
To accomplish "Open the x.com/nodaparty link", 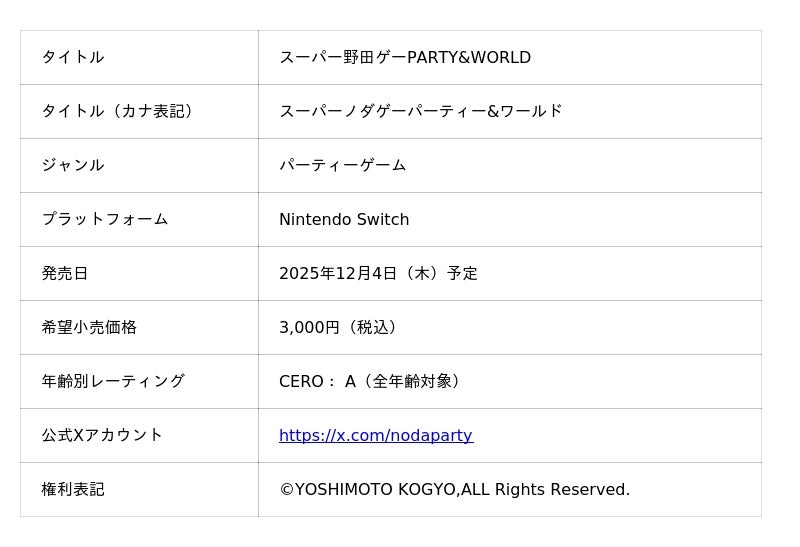I will tap(376, 436).
